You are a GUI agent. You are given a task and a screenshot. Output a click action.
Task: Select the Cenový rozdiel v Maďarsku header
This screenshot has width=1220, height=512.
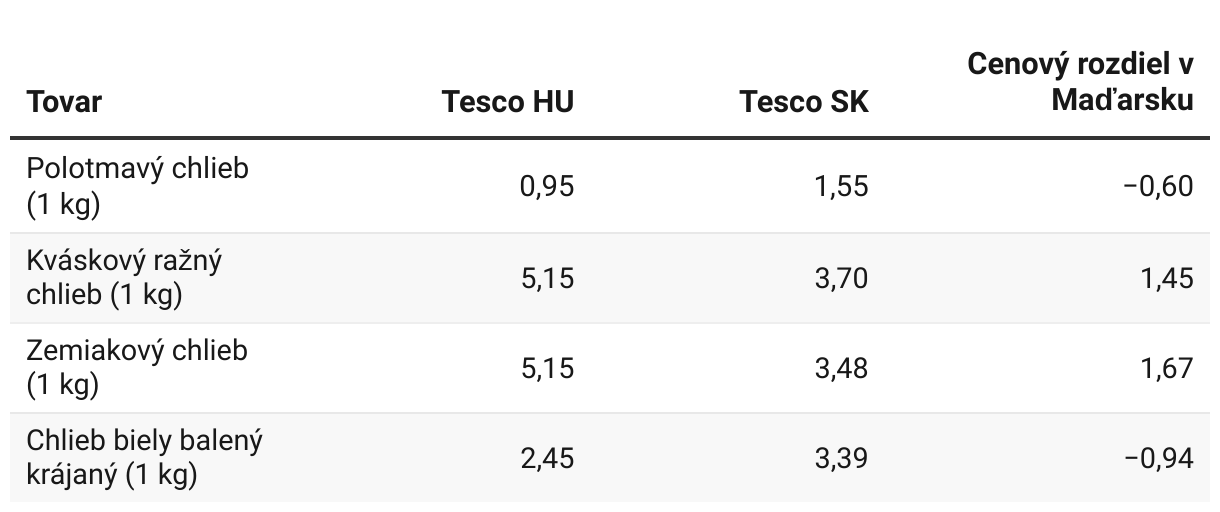click(x=1080, y=83)
